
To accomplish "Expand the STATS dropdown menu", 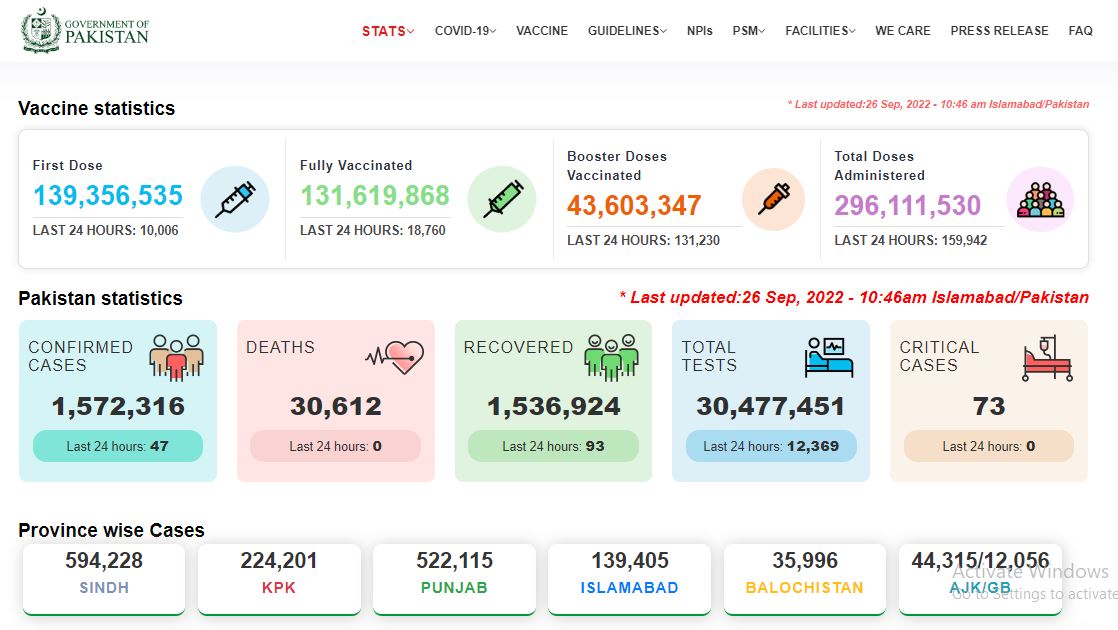I will point(388,31).
